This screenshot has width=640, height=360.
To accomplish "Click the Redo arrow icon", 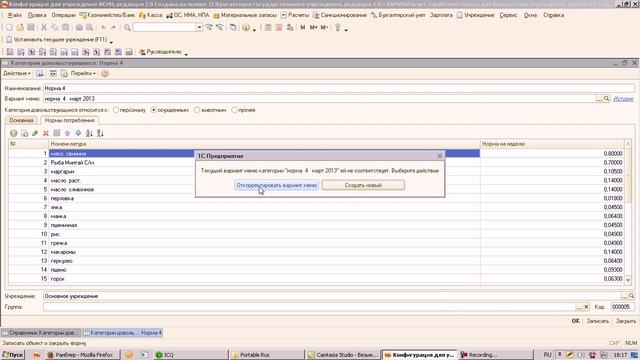I will (x=113, y=27).
